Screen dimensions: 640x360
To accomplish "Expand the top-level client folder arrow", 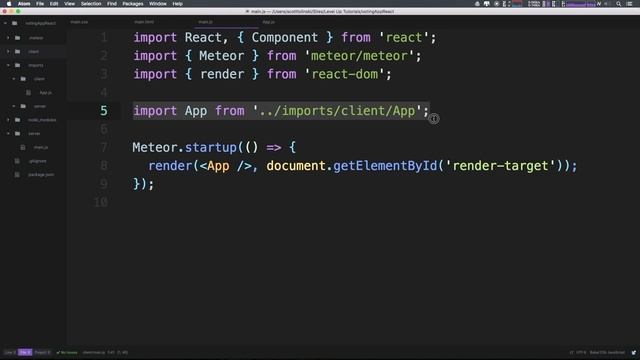I will click(x=8, y=51).
